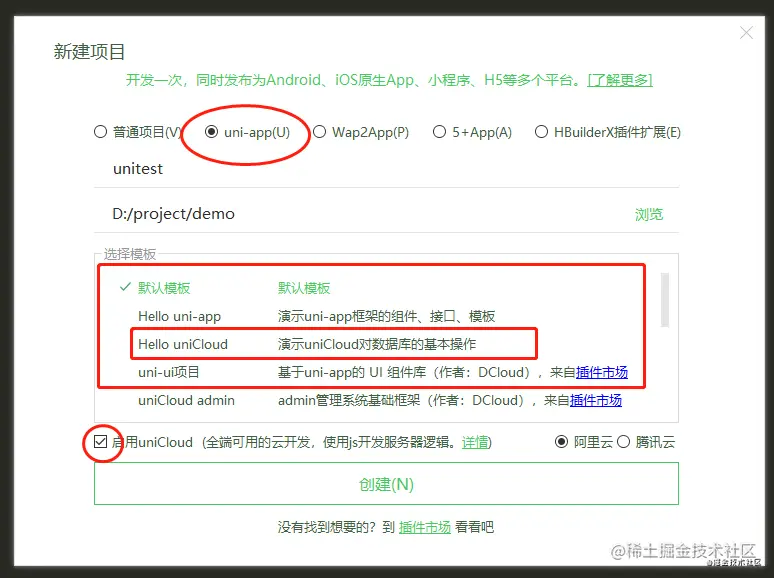Toggle the 启用uniCloud checkbox
The image size is (774, 578).
click(100, 441)
